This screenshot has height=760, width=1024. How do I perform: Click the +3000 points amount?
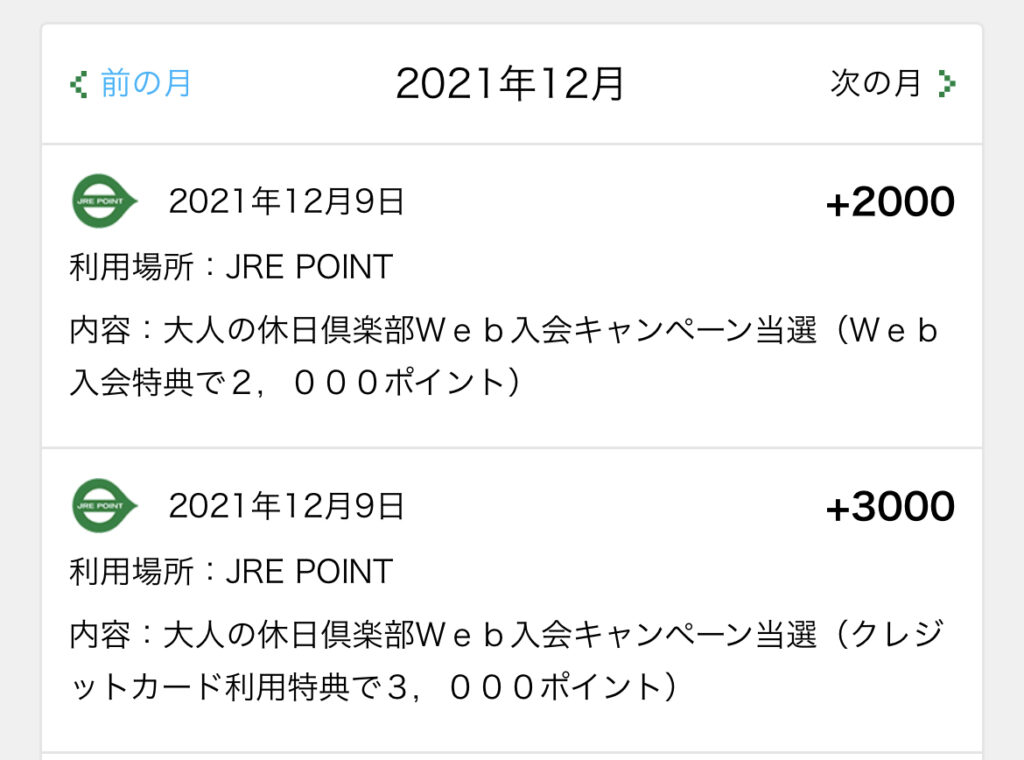890,507
